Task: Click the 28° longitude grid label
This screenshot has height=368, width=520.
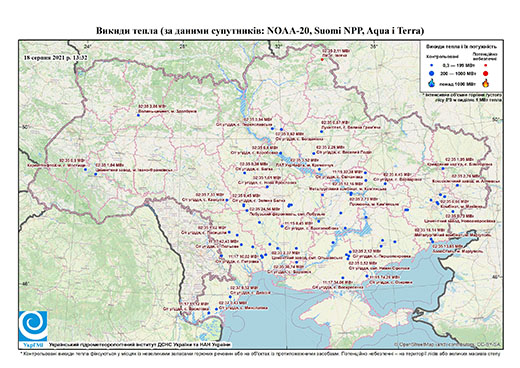Action: coord(182,46)
